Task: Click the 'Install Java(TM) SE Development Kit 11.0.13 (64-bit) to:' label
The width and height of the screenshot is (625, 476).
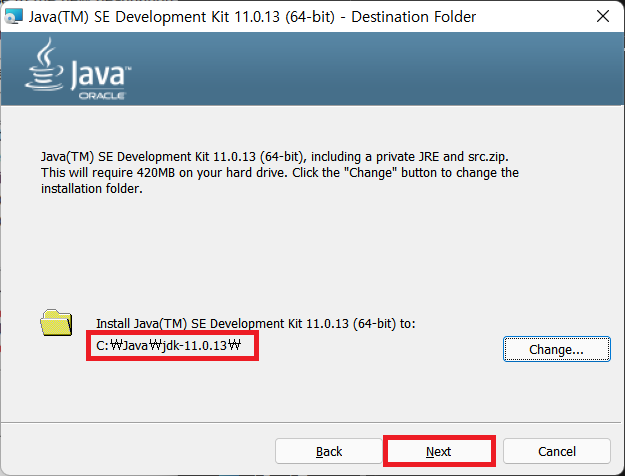Action: (x=256, y=323)
